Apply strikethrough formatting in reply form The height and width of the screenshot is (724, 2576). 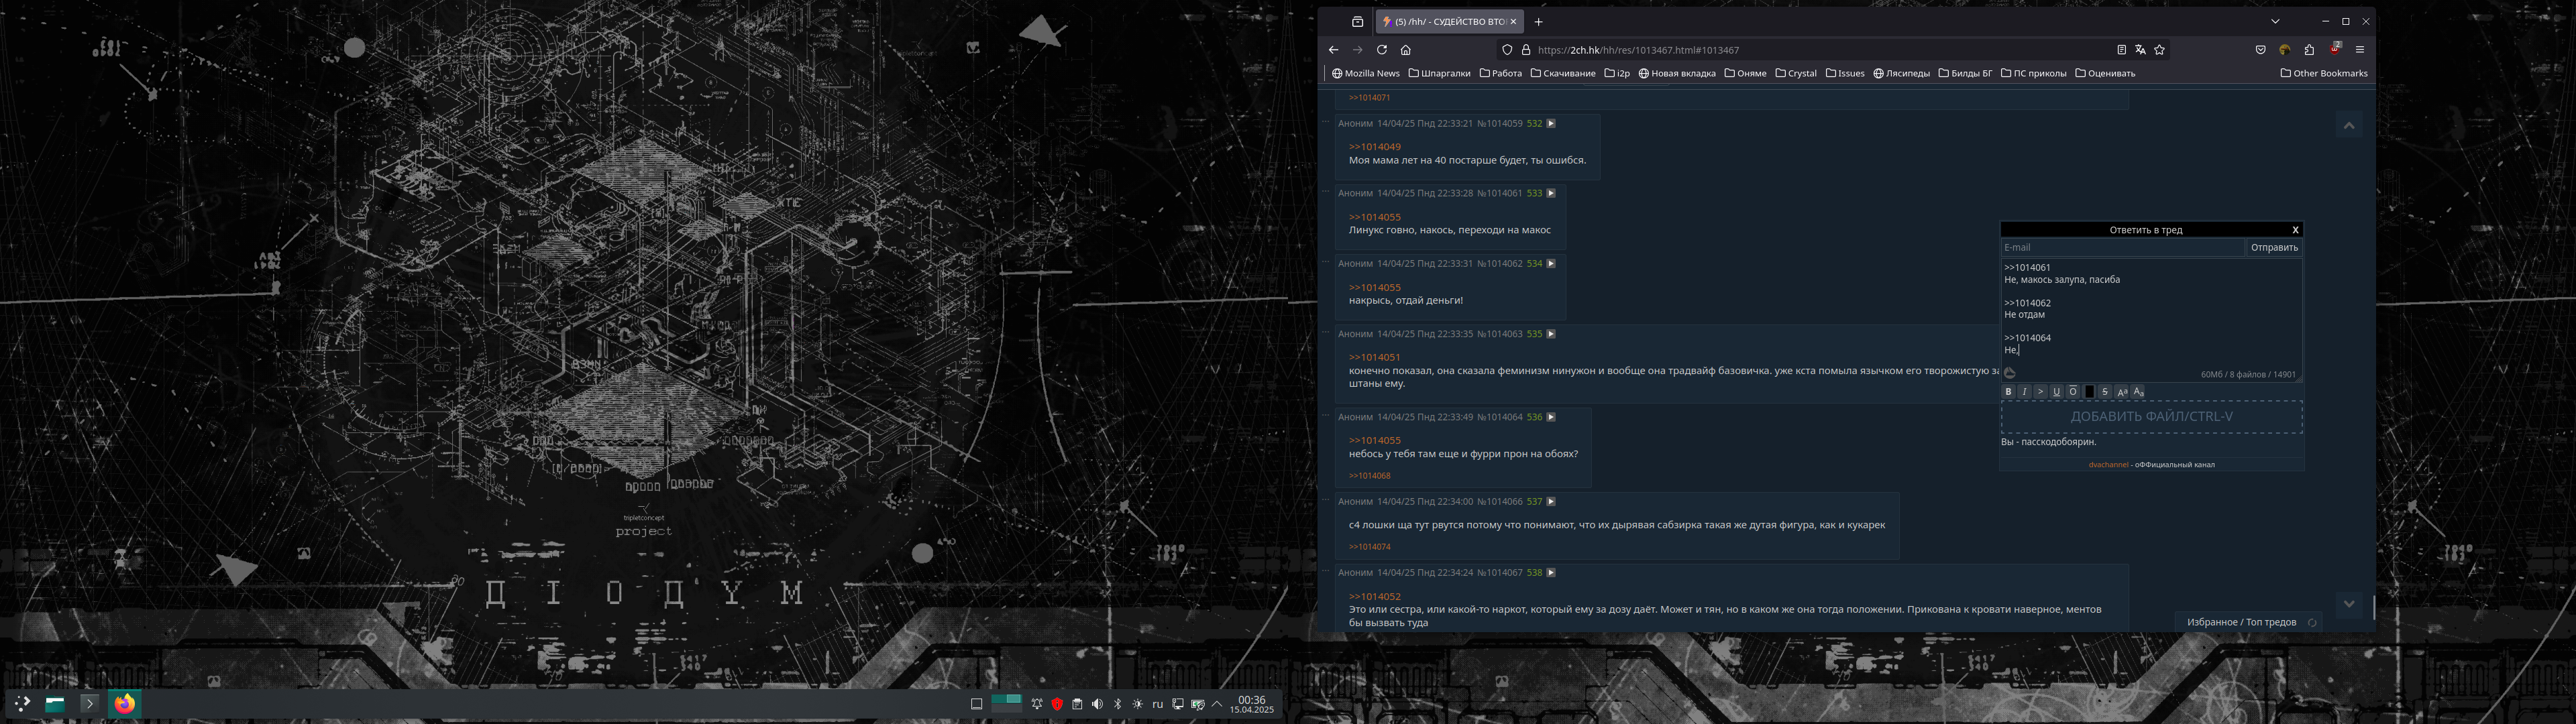pyautogui.click(x=2105, y=392)
